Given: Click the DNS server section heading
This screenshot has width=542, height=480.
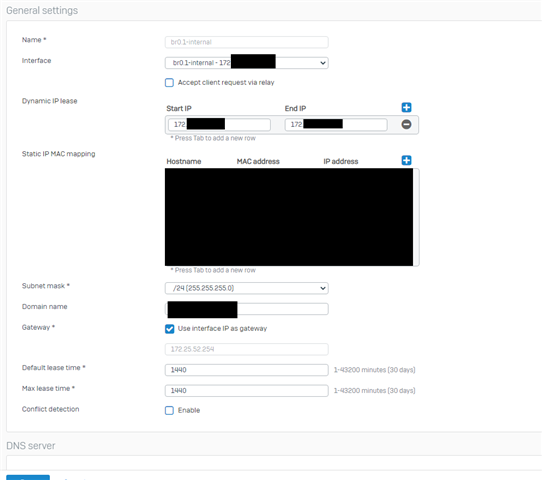Looking at the screenshot, I should pyautogui.click(x=31, y=446).
